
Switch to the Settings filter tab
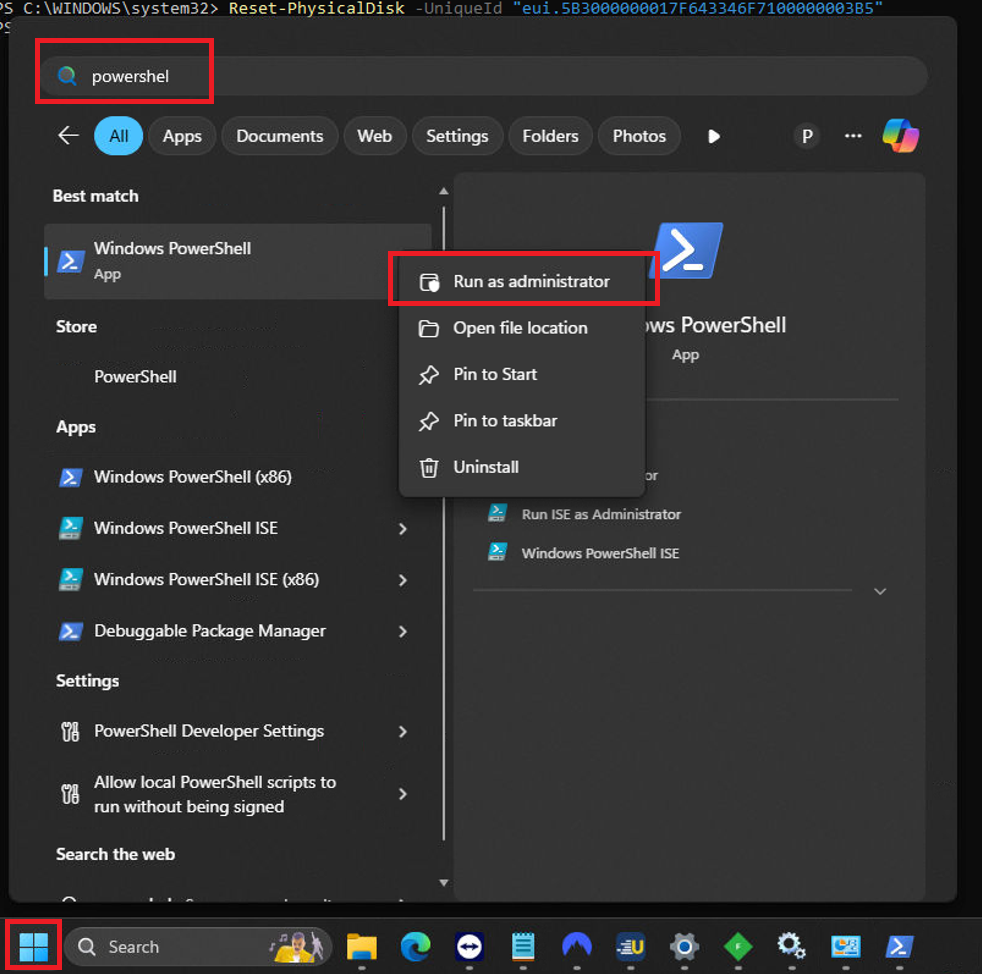457,136
